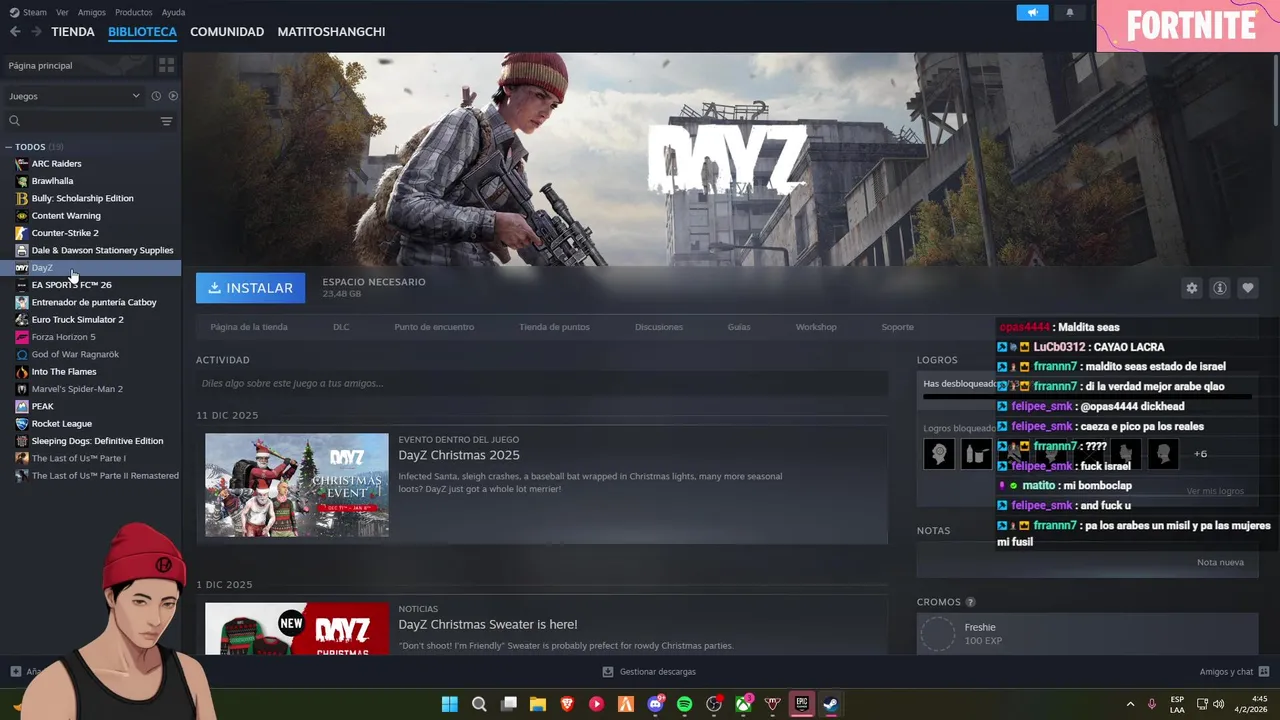Open the Productos menu
1280x720 pixels.
pyautogui.click(x=134, y=12)
